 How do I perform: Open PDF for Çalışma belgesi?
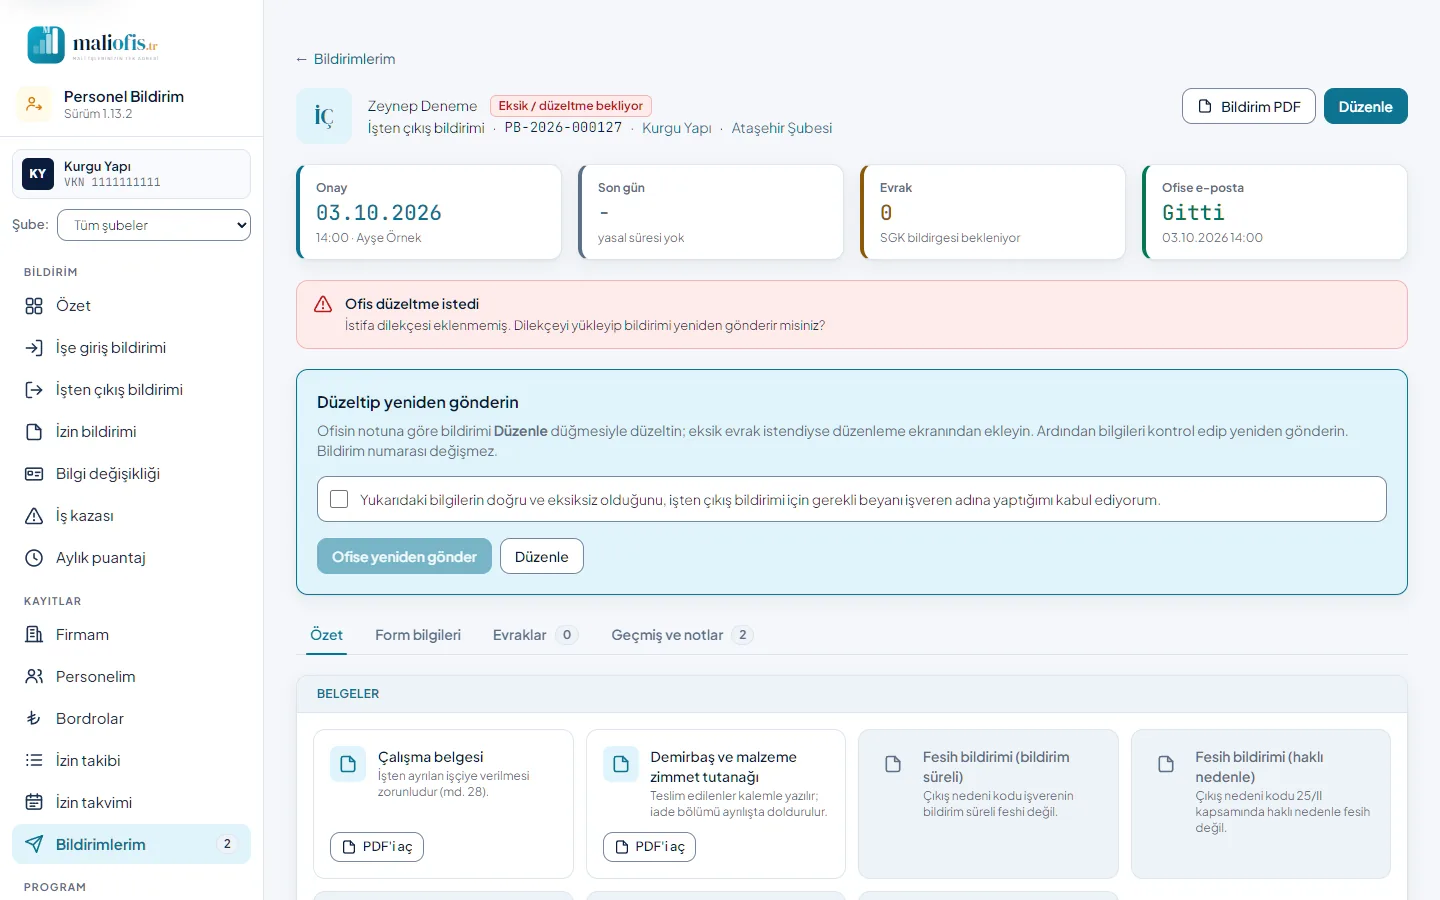point(377,847)
